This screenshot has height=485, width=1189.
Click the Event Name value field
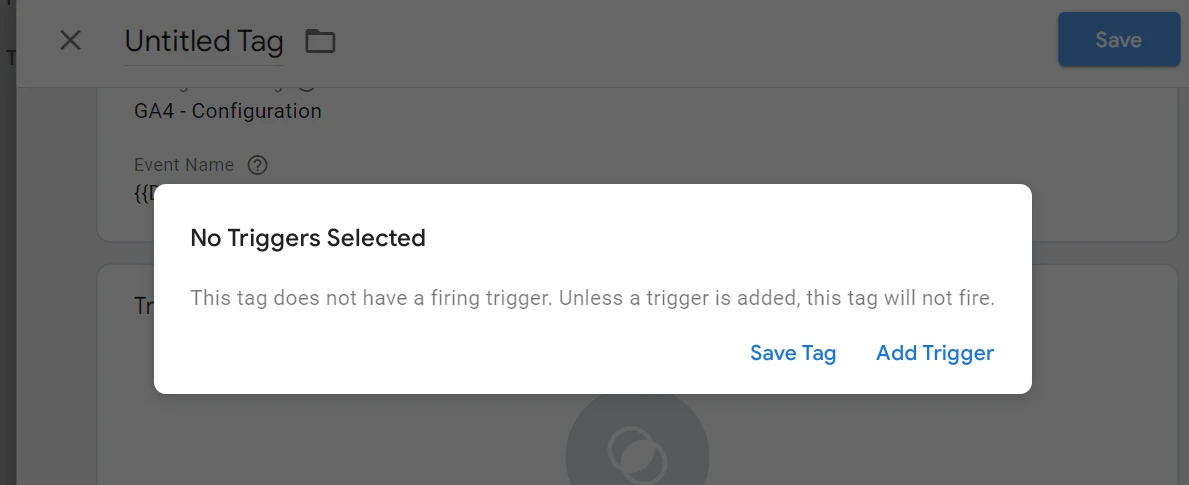[143, 193]
